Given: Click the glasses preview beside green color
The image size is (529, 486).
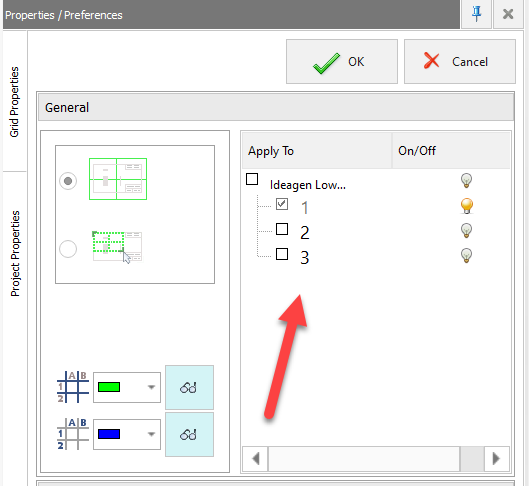Looking at the screenshot, I should 189,388.
